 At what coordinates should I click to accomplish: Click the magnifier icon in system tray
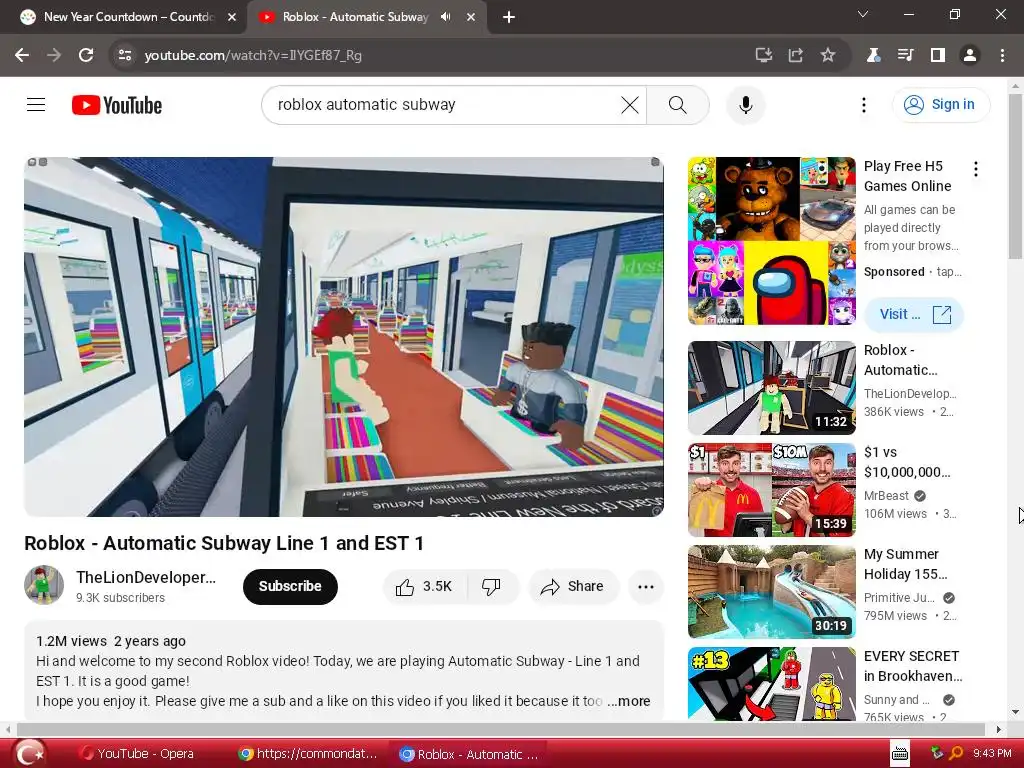[955, 753]
